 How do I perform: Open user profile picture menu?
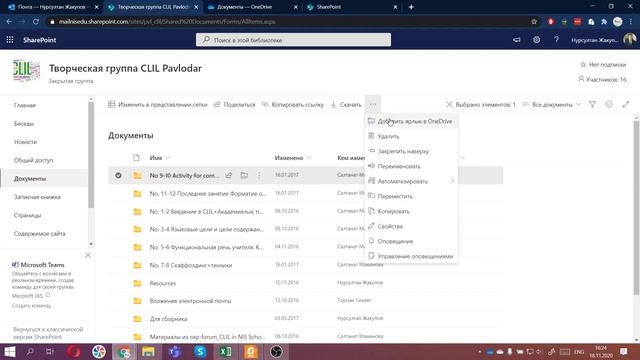point(630,39)
